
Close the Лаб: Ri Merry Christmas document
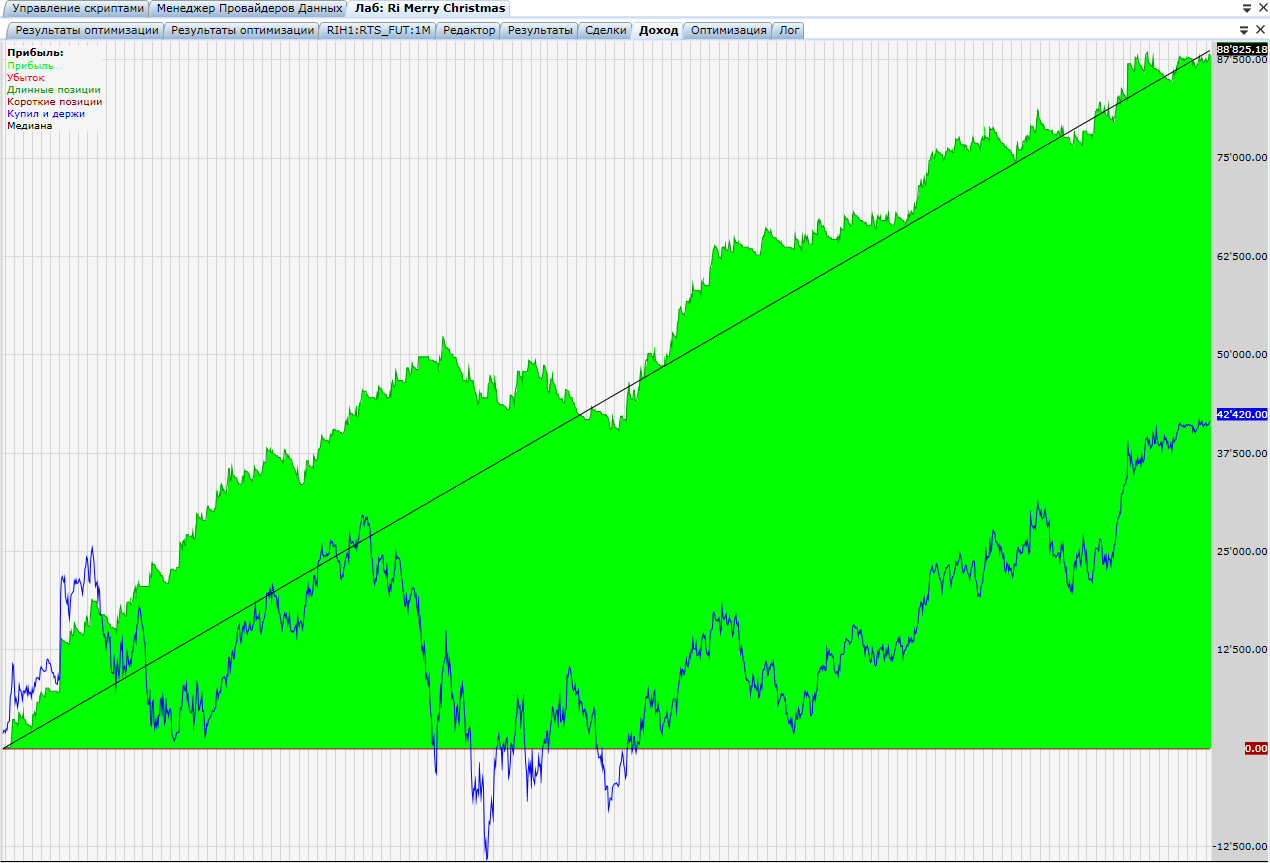point(1261,8)
